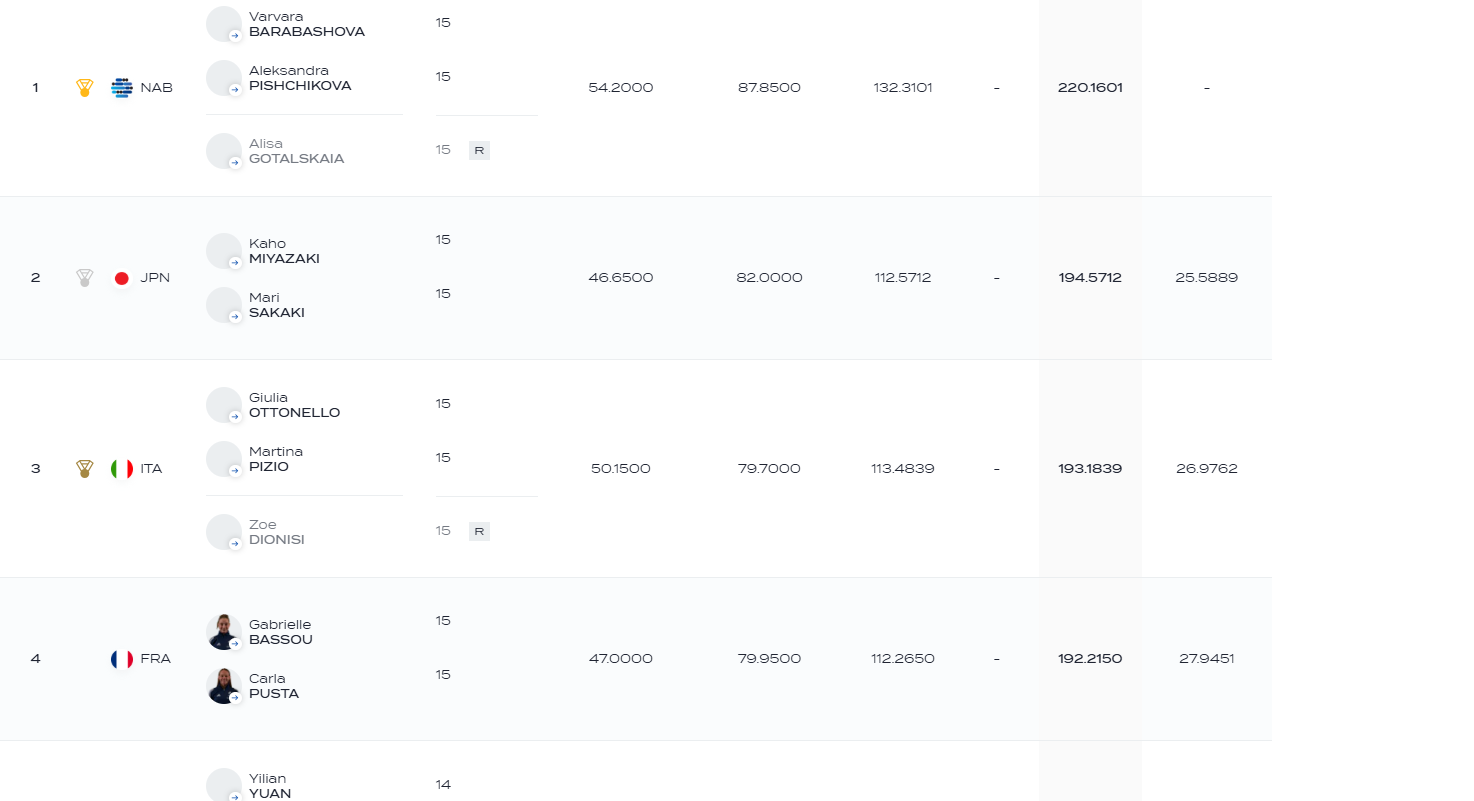This screenshot has width=1474, height=801.
Task: Open Mari SAKAKI athlete link
Action: click(277, 305)
